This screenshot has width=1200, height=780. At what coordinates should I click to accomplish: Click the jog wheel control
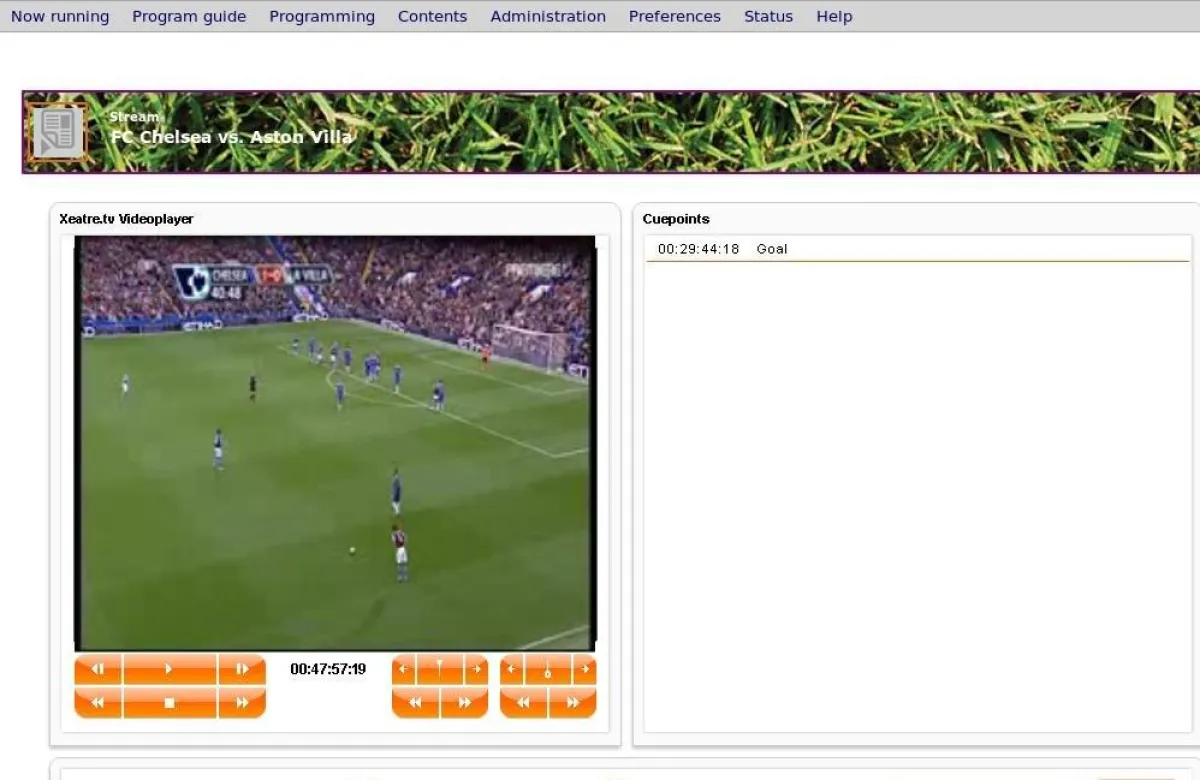[548, 669]
